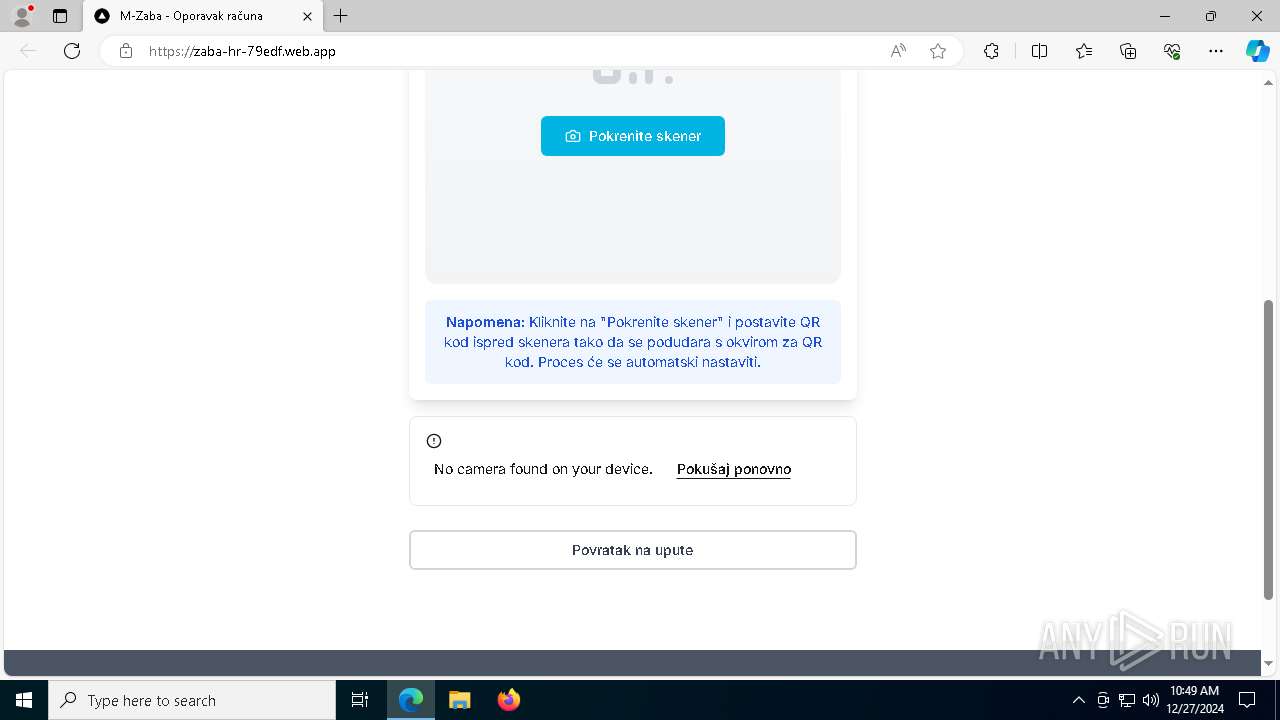The width and height of the screenshot is (1280, 720).
Task: Select the M-Zaba - Oporavak računa tab
Action: pos(203,16)
